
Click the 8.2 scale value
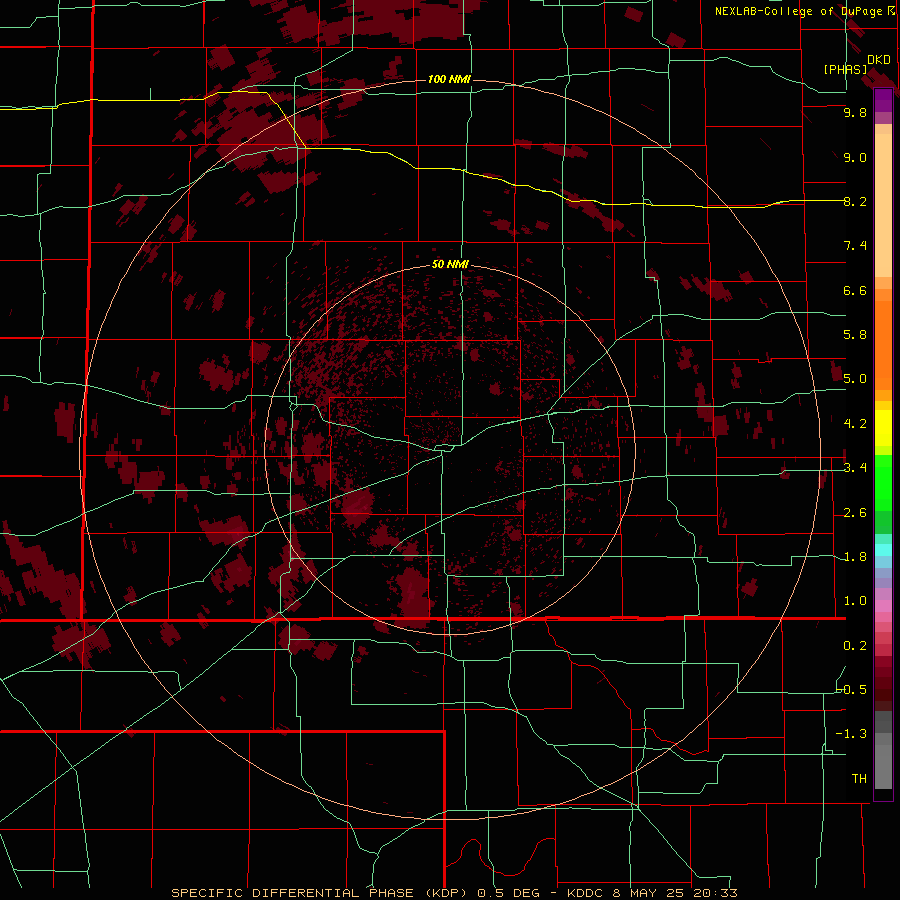tap(855, 201)
